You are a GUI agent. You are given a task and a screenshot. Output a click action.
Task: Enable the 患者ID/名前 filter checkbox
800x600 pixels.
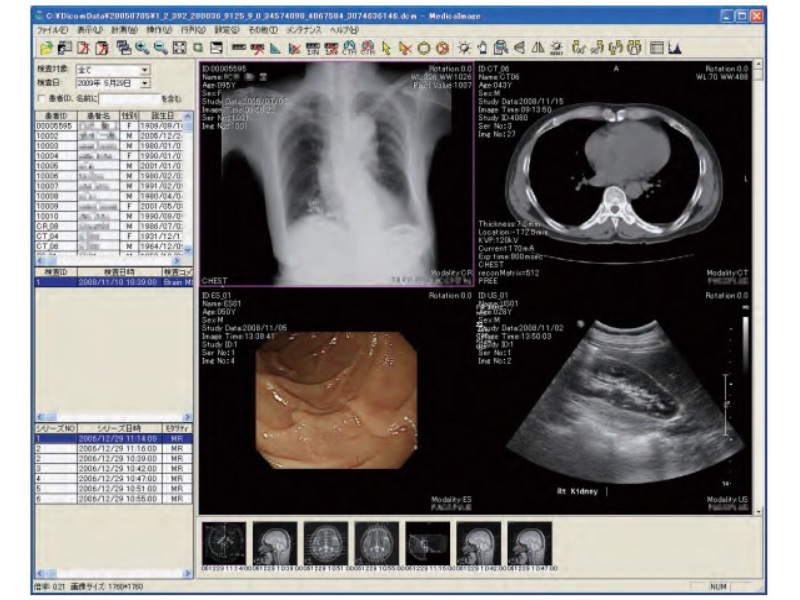[x=41, y=99]
